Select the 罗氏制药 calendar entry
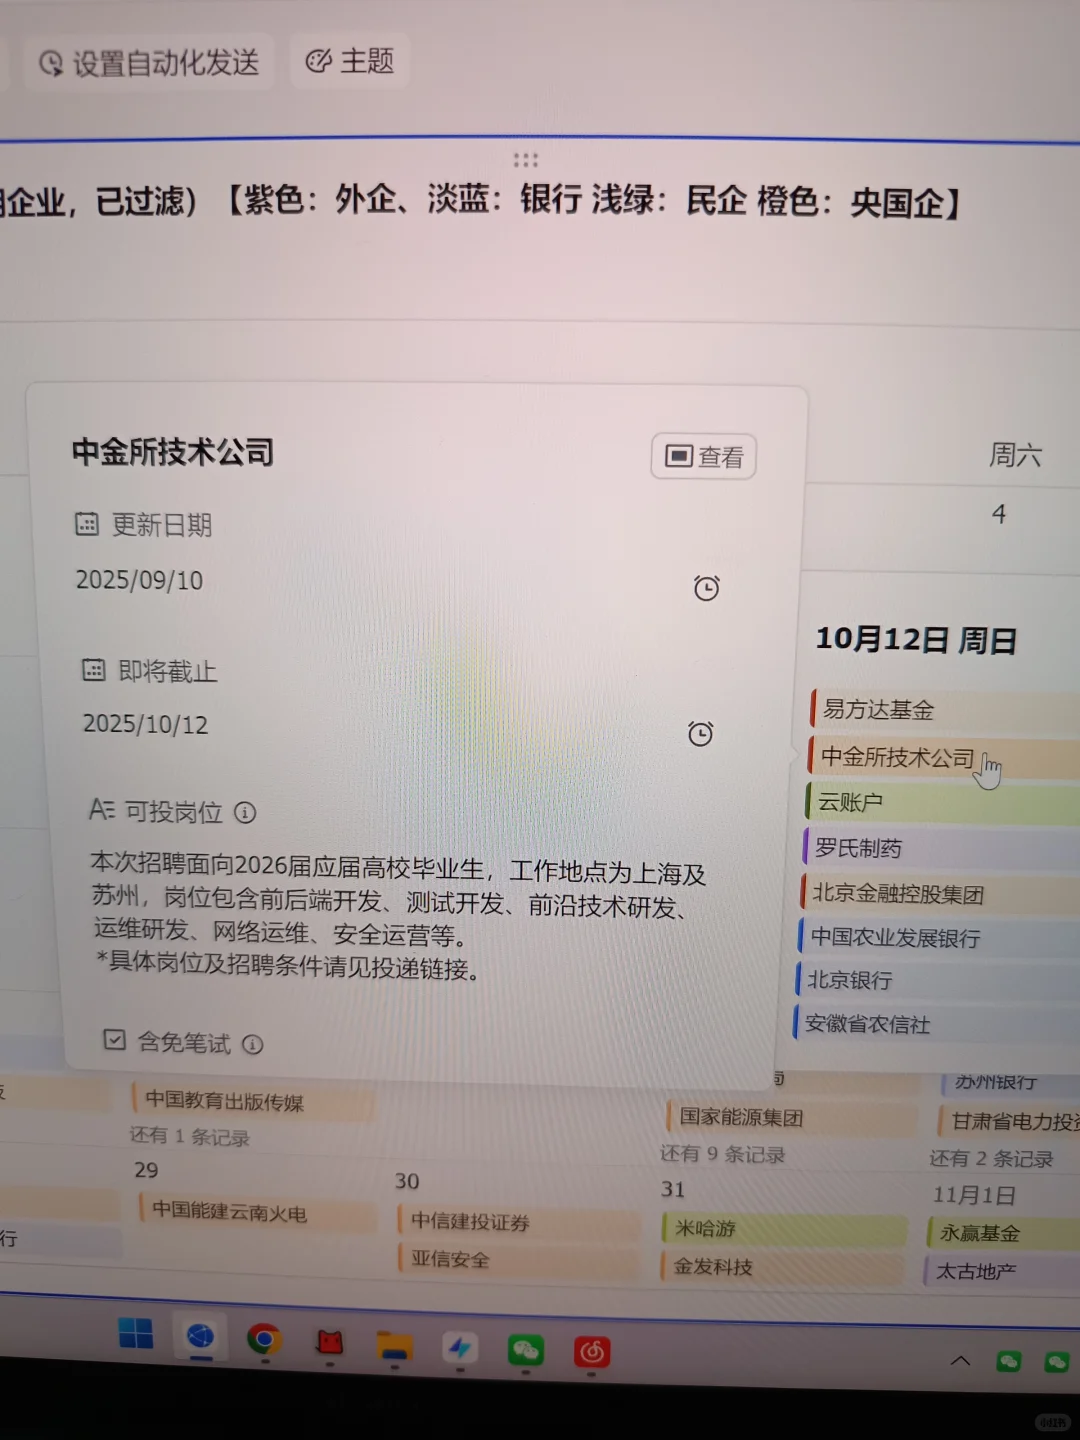 click(x=858, y=848)
